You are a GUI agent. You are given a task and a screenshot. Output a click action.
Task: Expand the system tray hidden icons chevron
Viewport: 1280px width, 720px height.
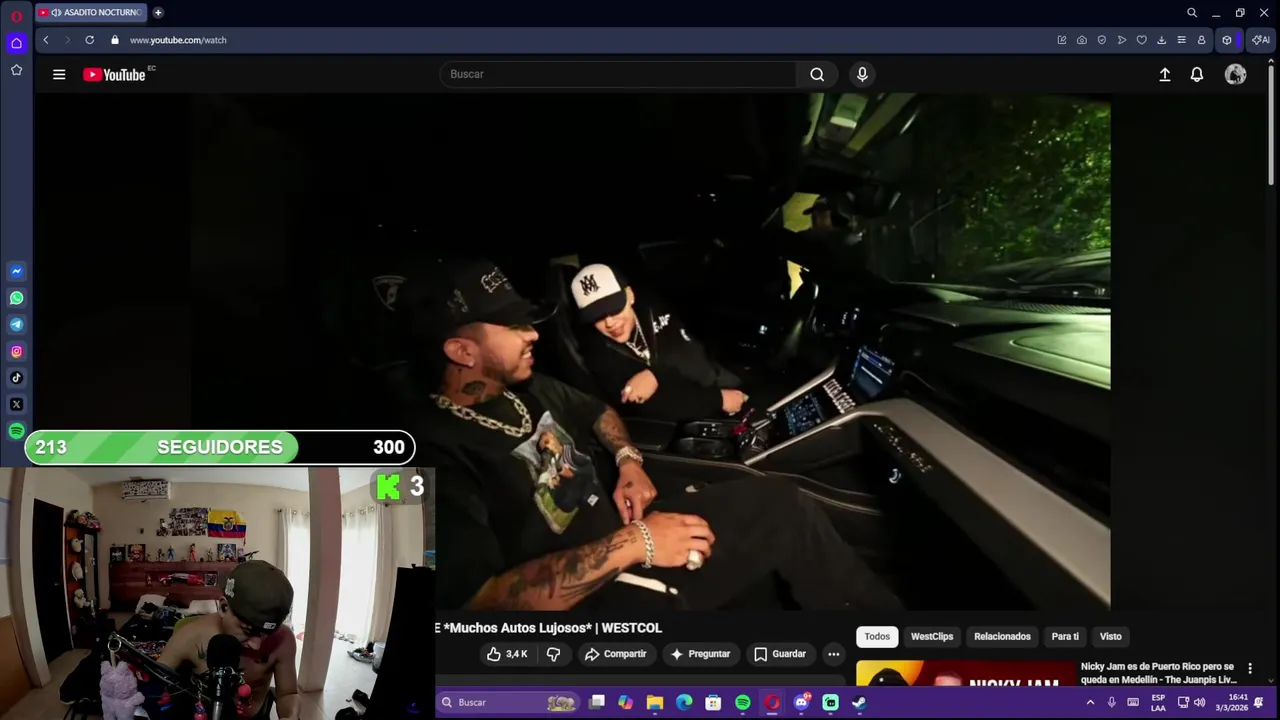coord(1090,702)
